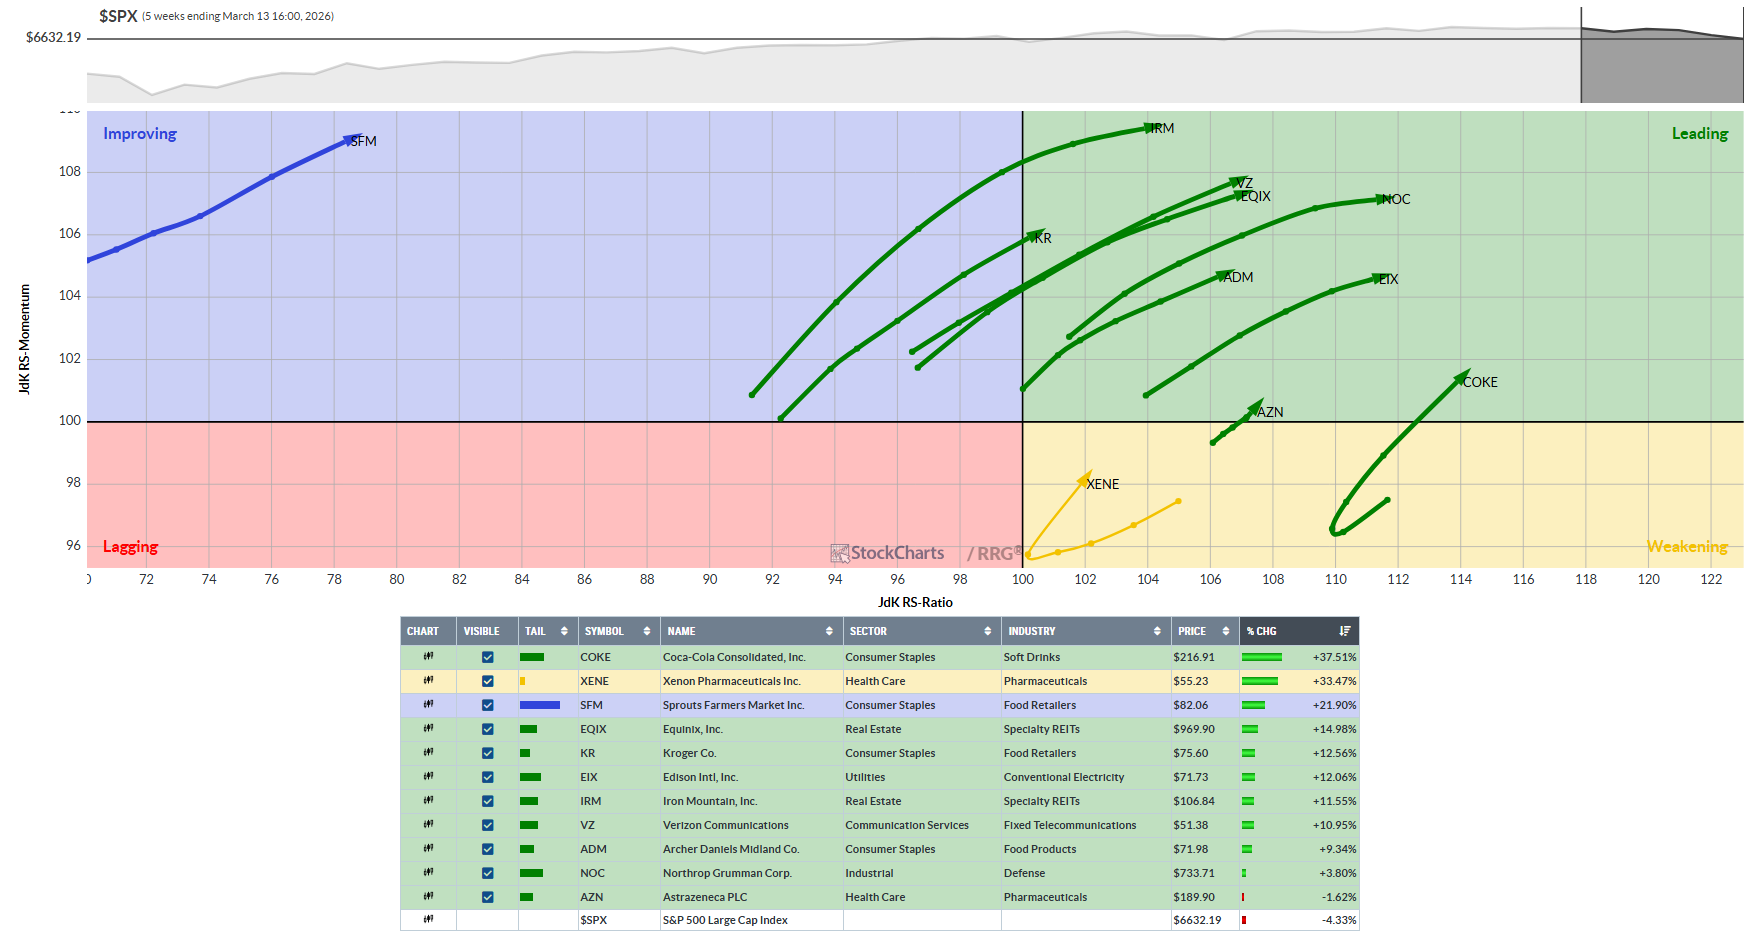Hide EIX using its visible checkbox

pyautogui.click(x=488, y=777)
